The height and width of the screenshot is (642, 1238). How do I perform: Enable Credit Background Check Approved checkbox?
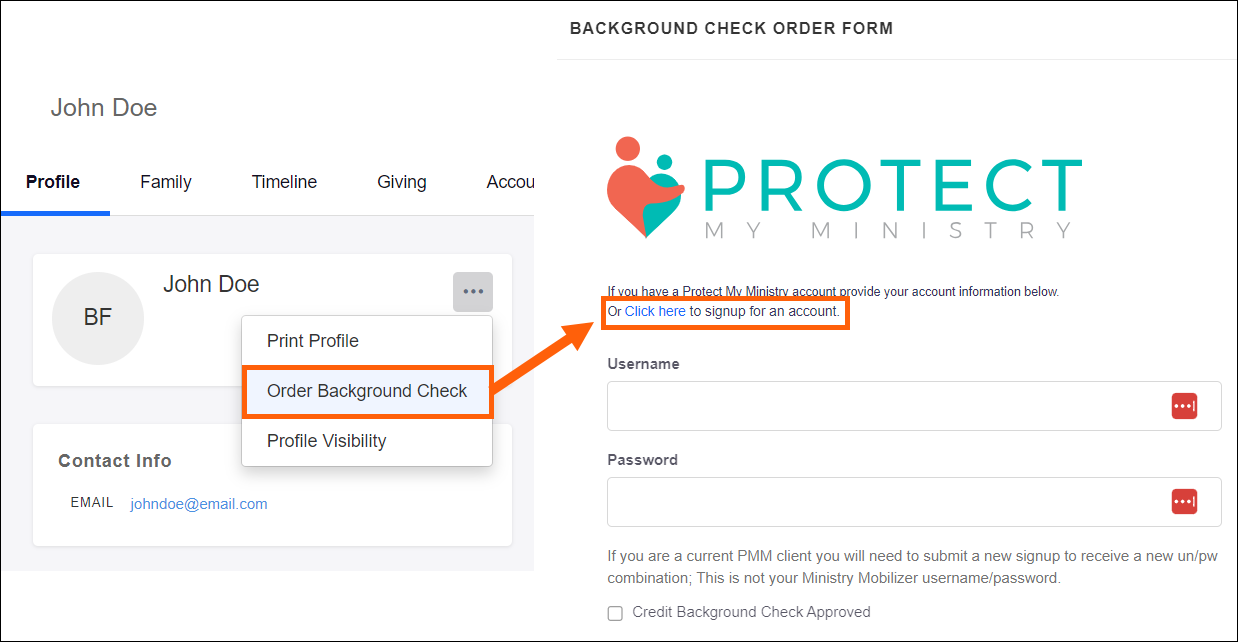(x=615, y=613)
